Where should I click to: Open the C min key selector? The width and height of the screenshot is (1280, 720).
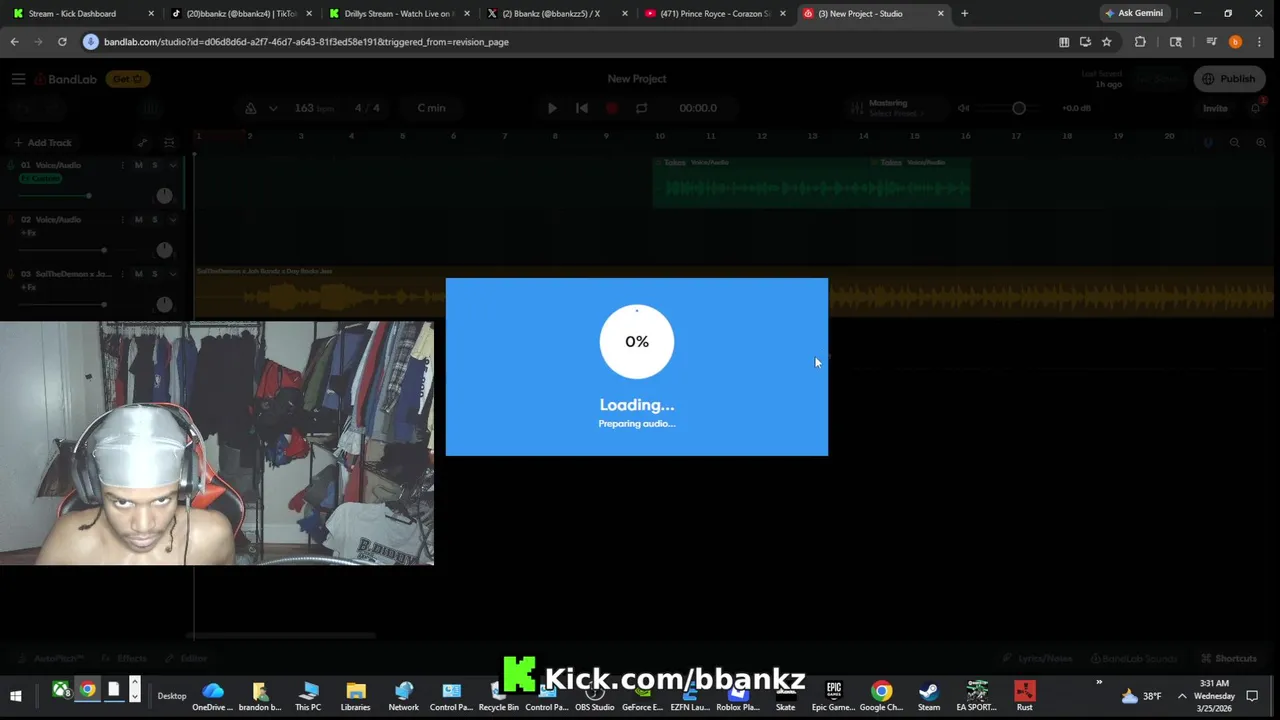point(432,108)
